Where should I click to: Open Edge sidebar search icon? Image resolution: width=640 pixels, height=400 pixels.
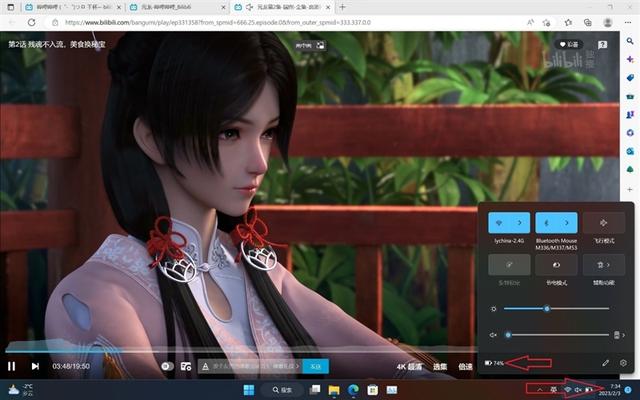(630, 41)
